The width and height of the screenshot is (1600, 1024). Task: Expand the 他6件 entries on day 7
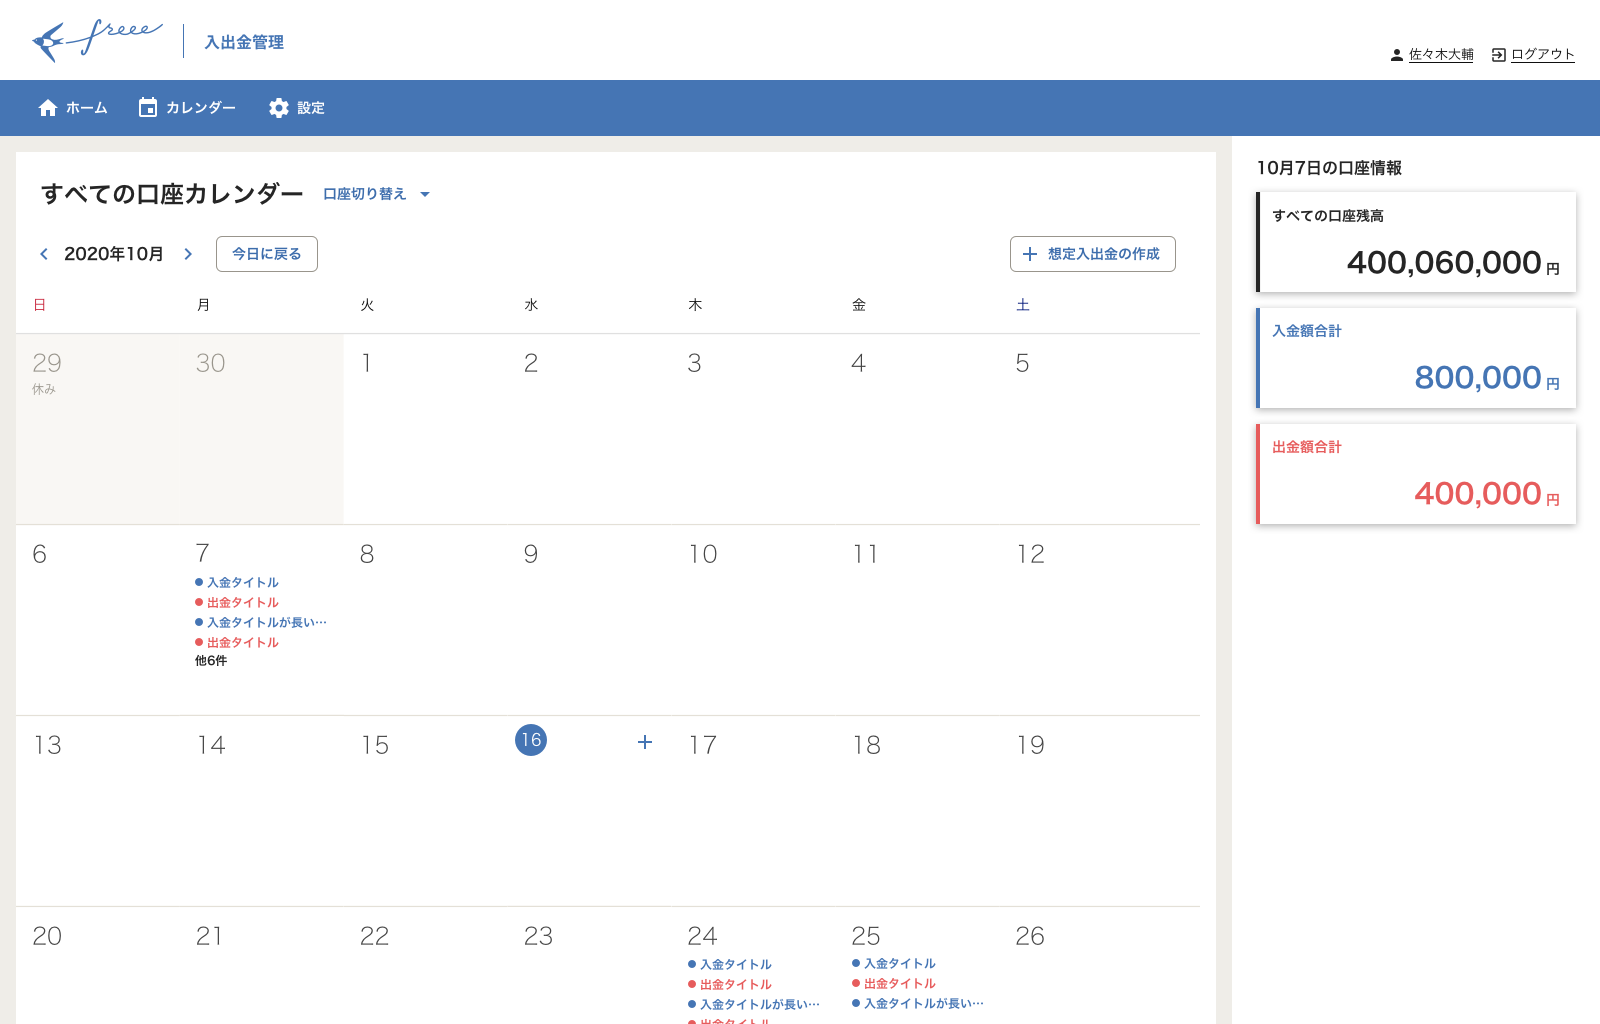[x=211, y=661]
